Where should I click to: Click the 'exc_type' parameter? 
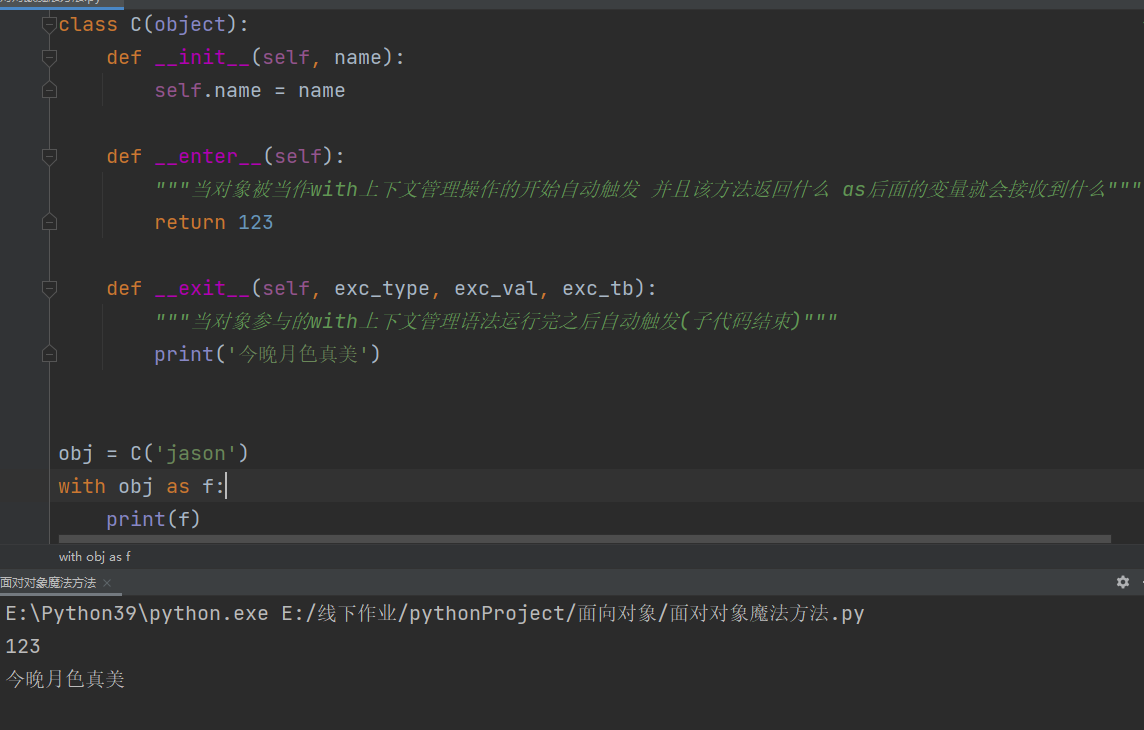click(x=382, y=289)
